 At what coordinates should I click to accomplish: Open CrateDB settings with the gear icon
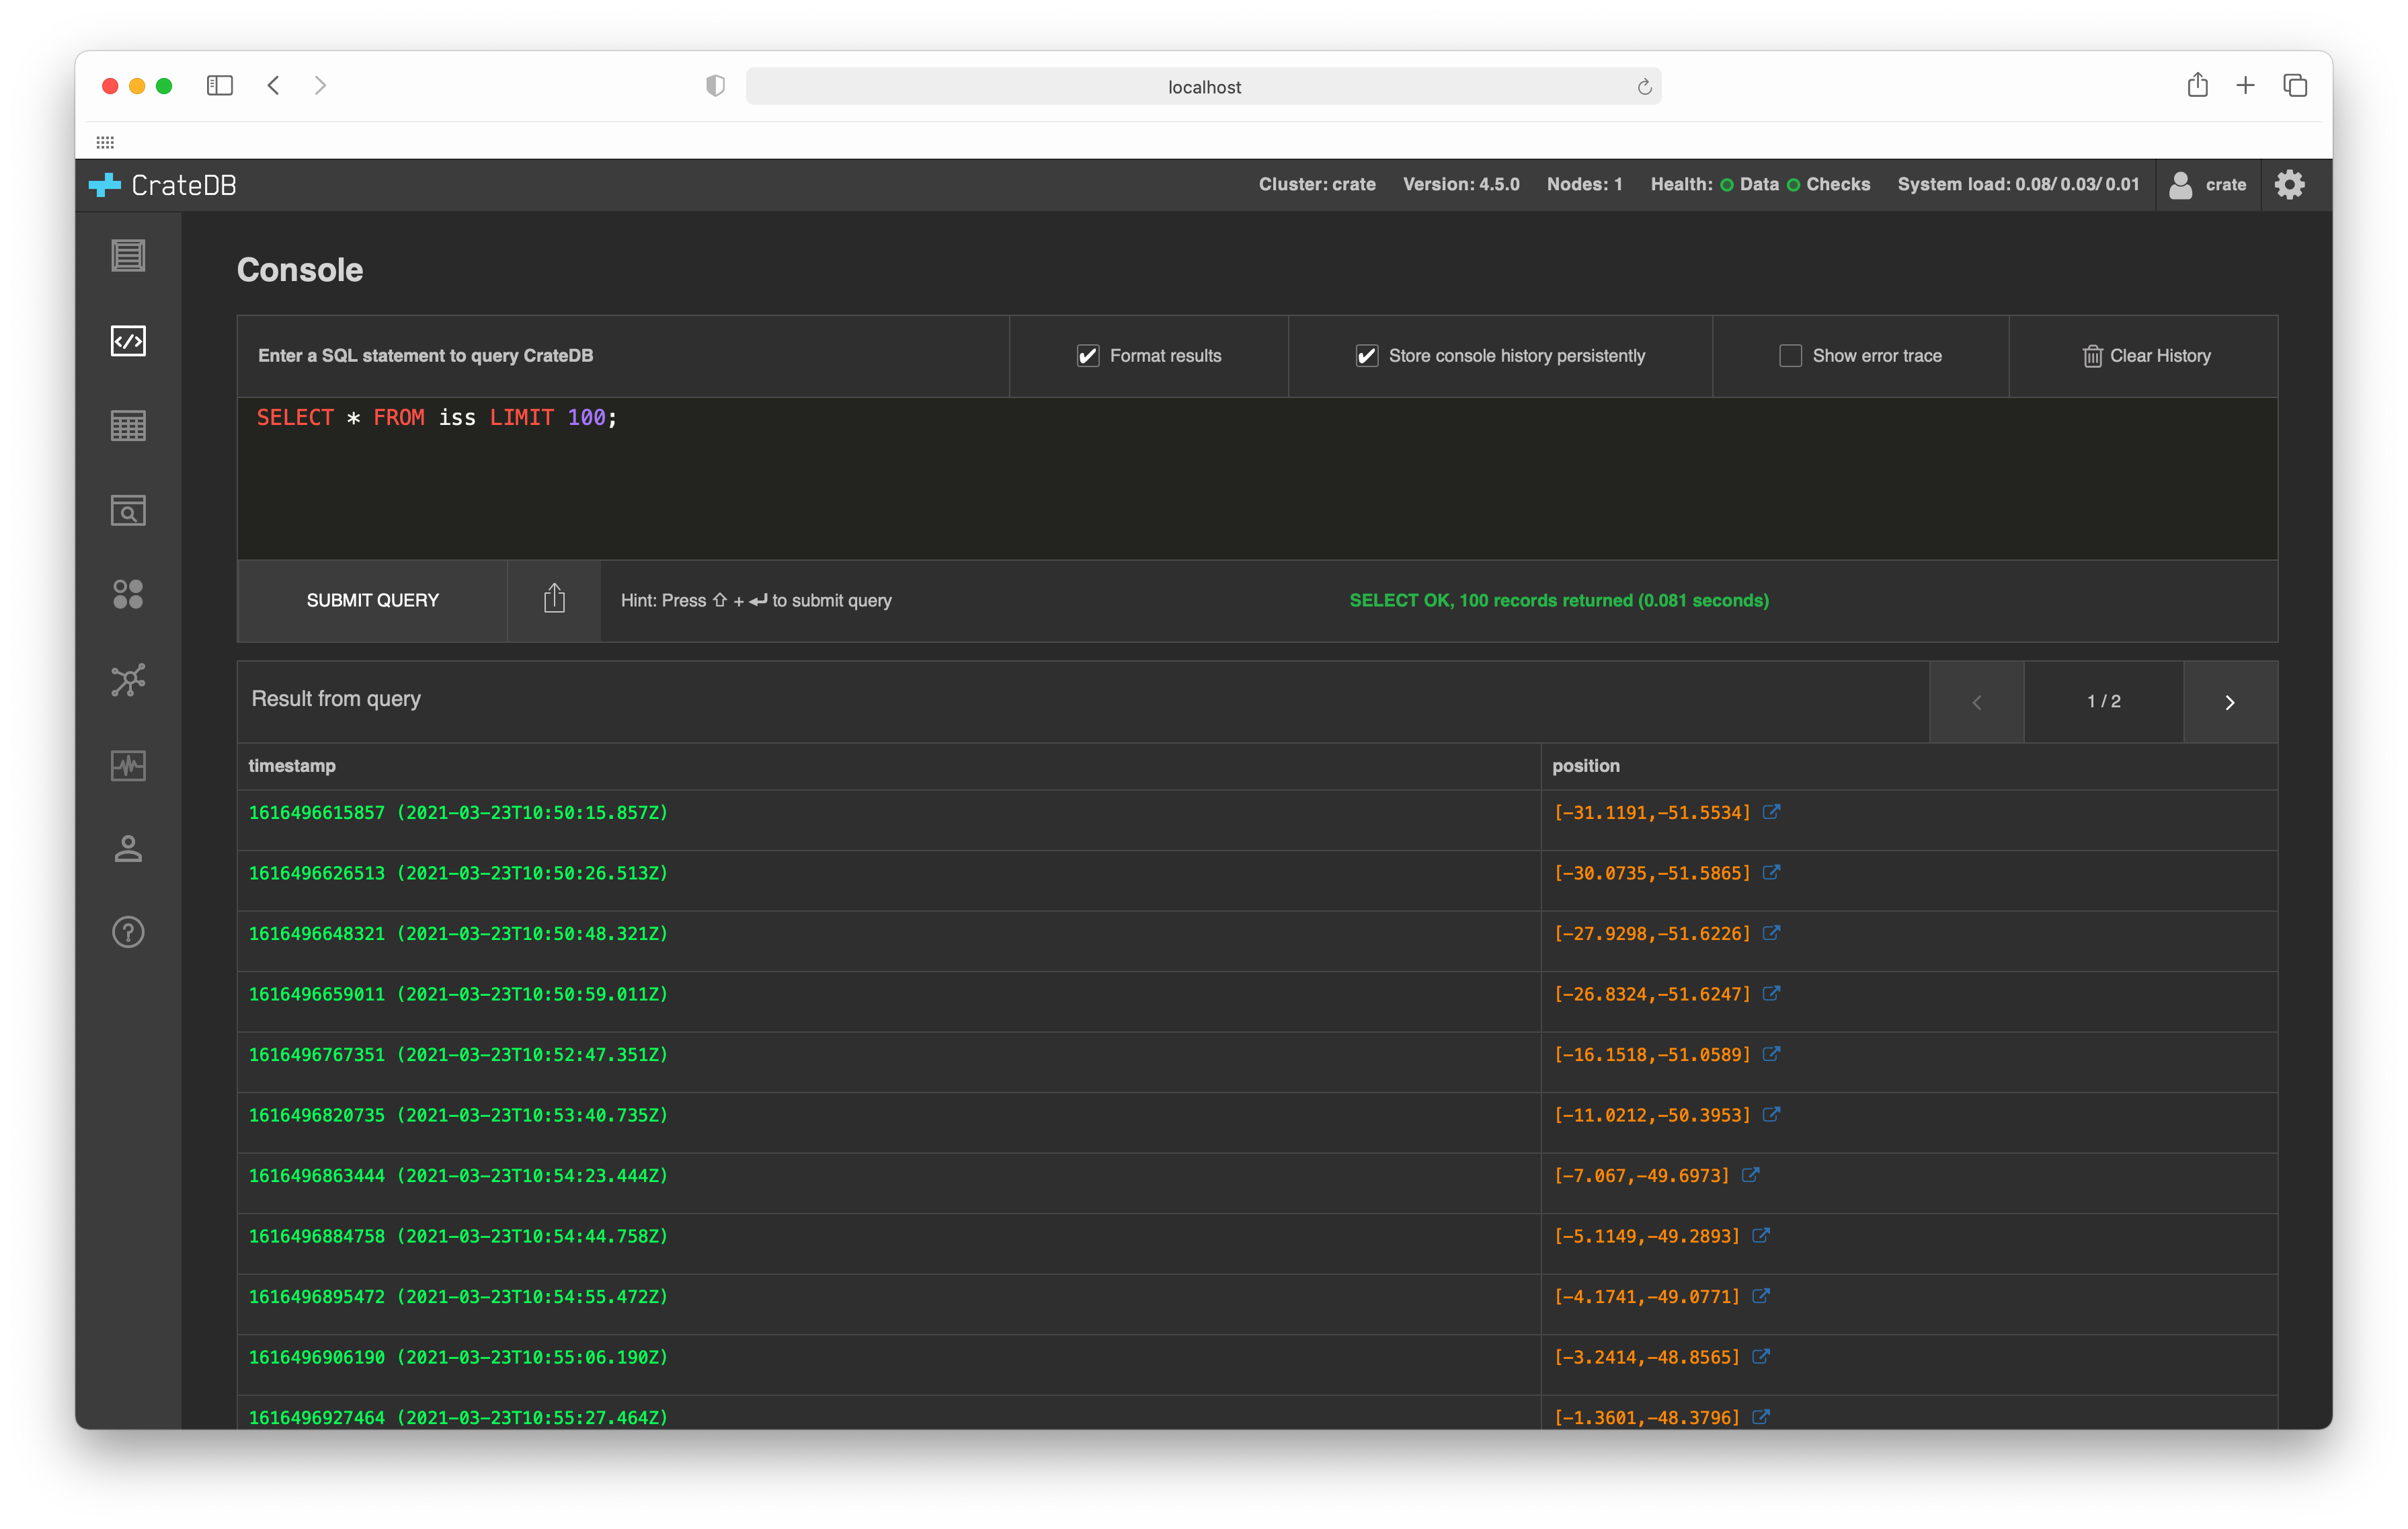point(2290,184)
